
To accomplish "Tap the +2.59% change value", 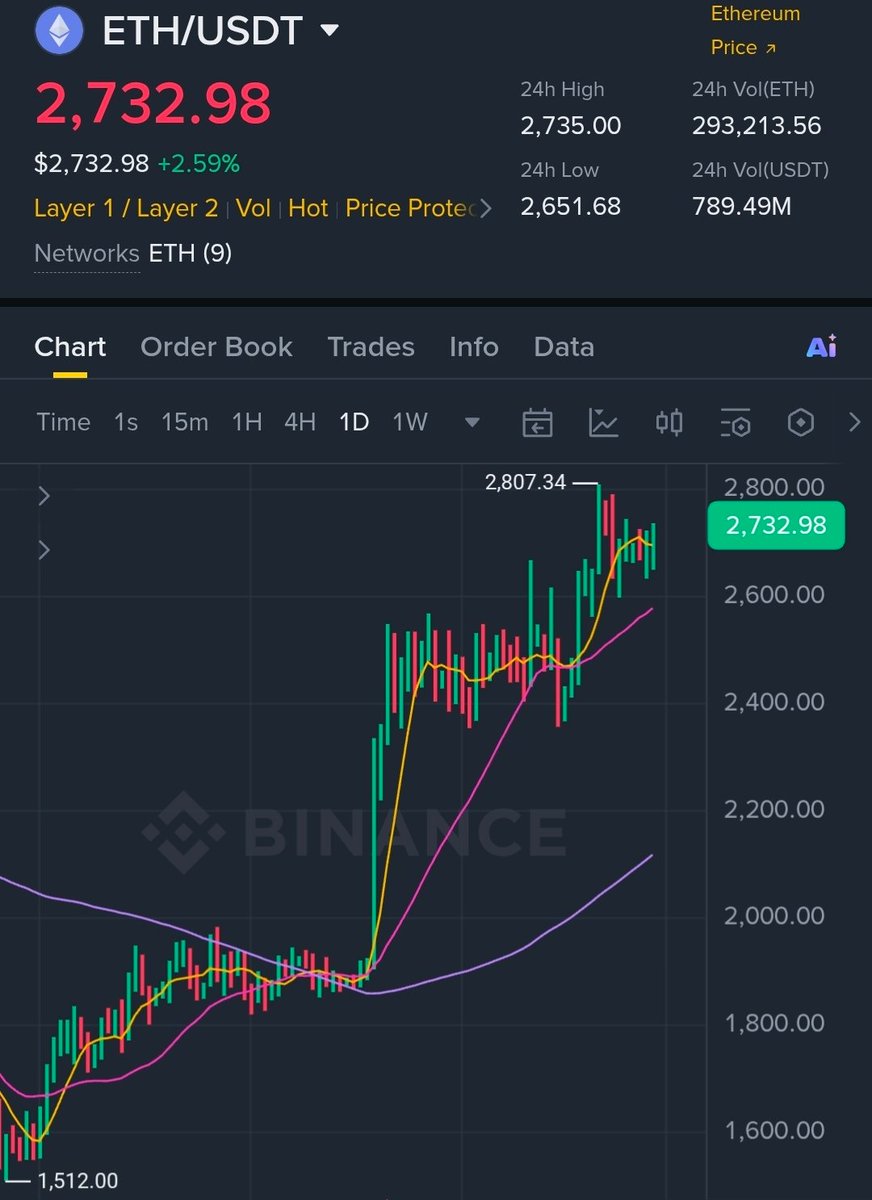I will click(x=199, y=163).
